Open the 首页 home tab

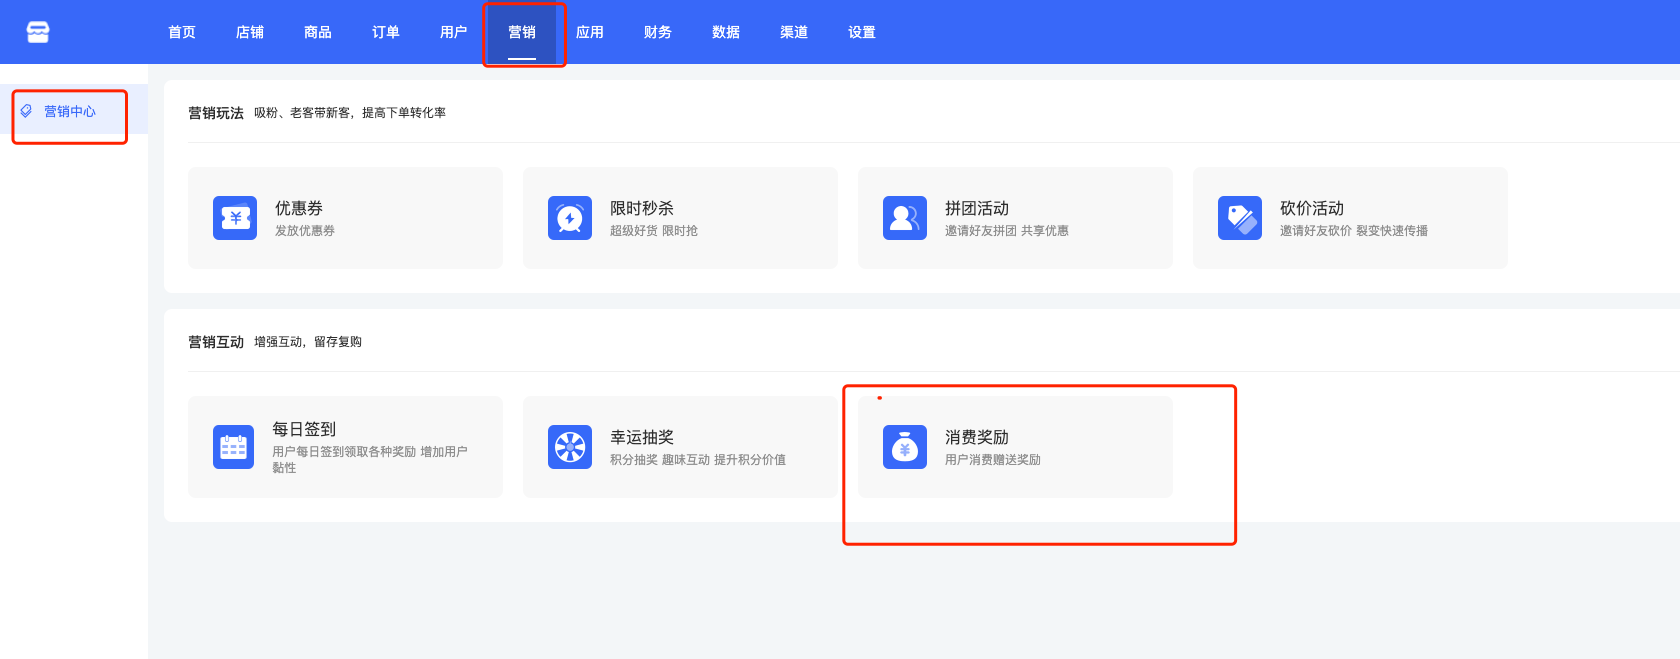click(182, 32)
